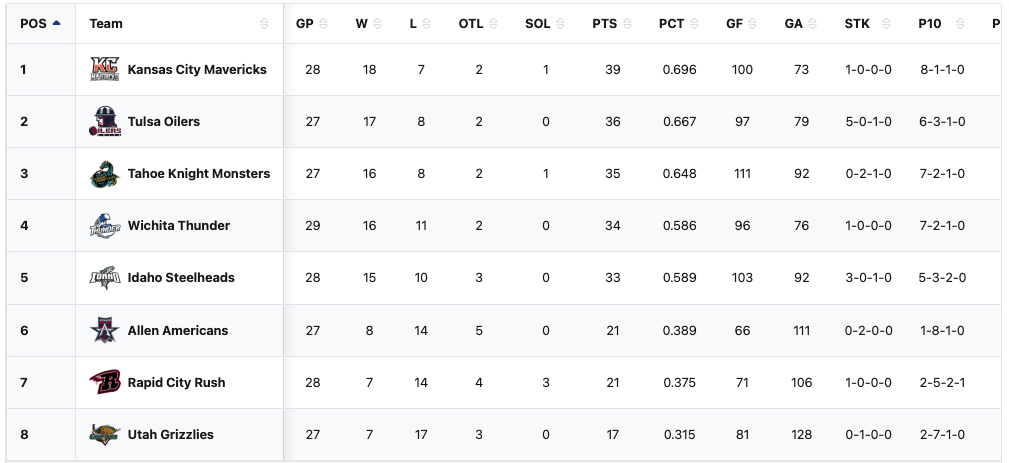Sort by PCT percentage header
The height and width of the screenshot is (463, 1009).
click(671, 23)
